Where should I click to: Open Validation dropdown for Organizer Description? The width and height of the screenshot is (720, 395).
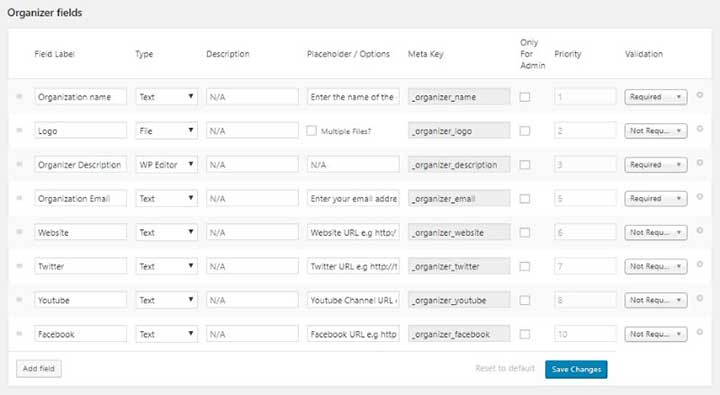tap(656, 165)
